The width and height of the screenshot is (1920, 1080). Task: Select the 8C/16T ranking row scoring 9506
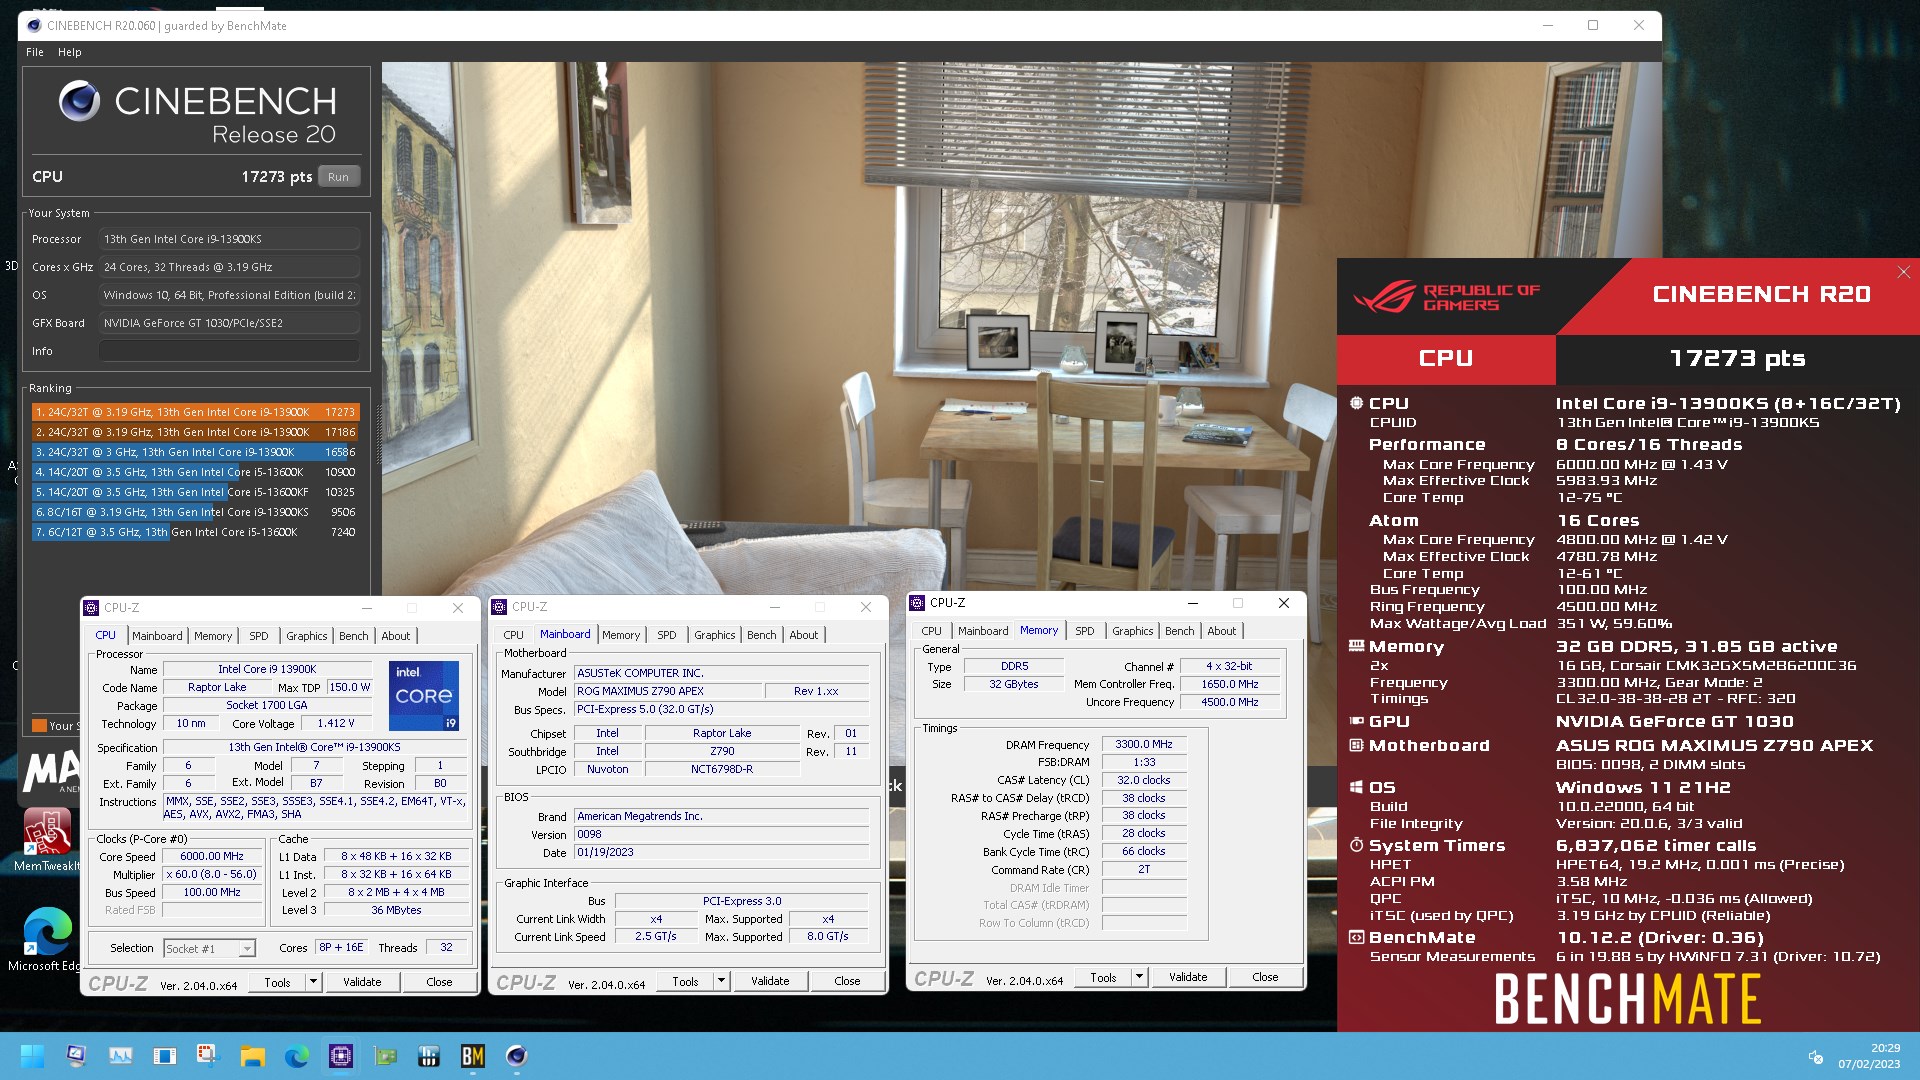click(195, 512)
